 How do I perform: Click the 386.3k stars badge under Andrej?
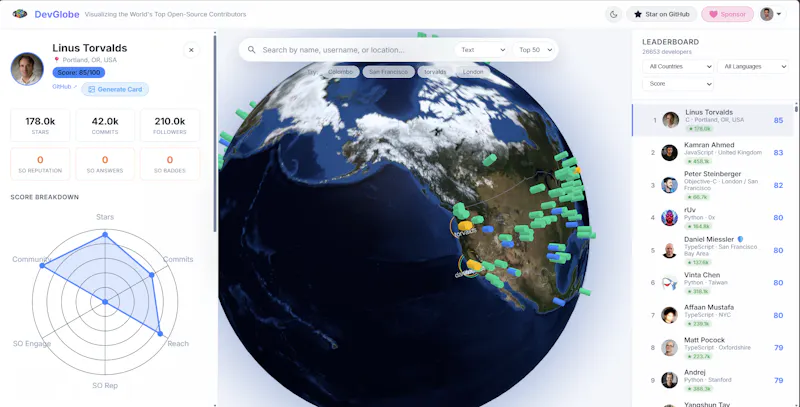[x=698, y=389]
